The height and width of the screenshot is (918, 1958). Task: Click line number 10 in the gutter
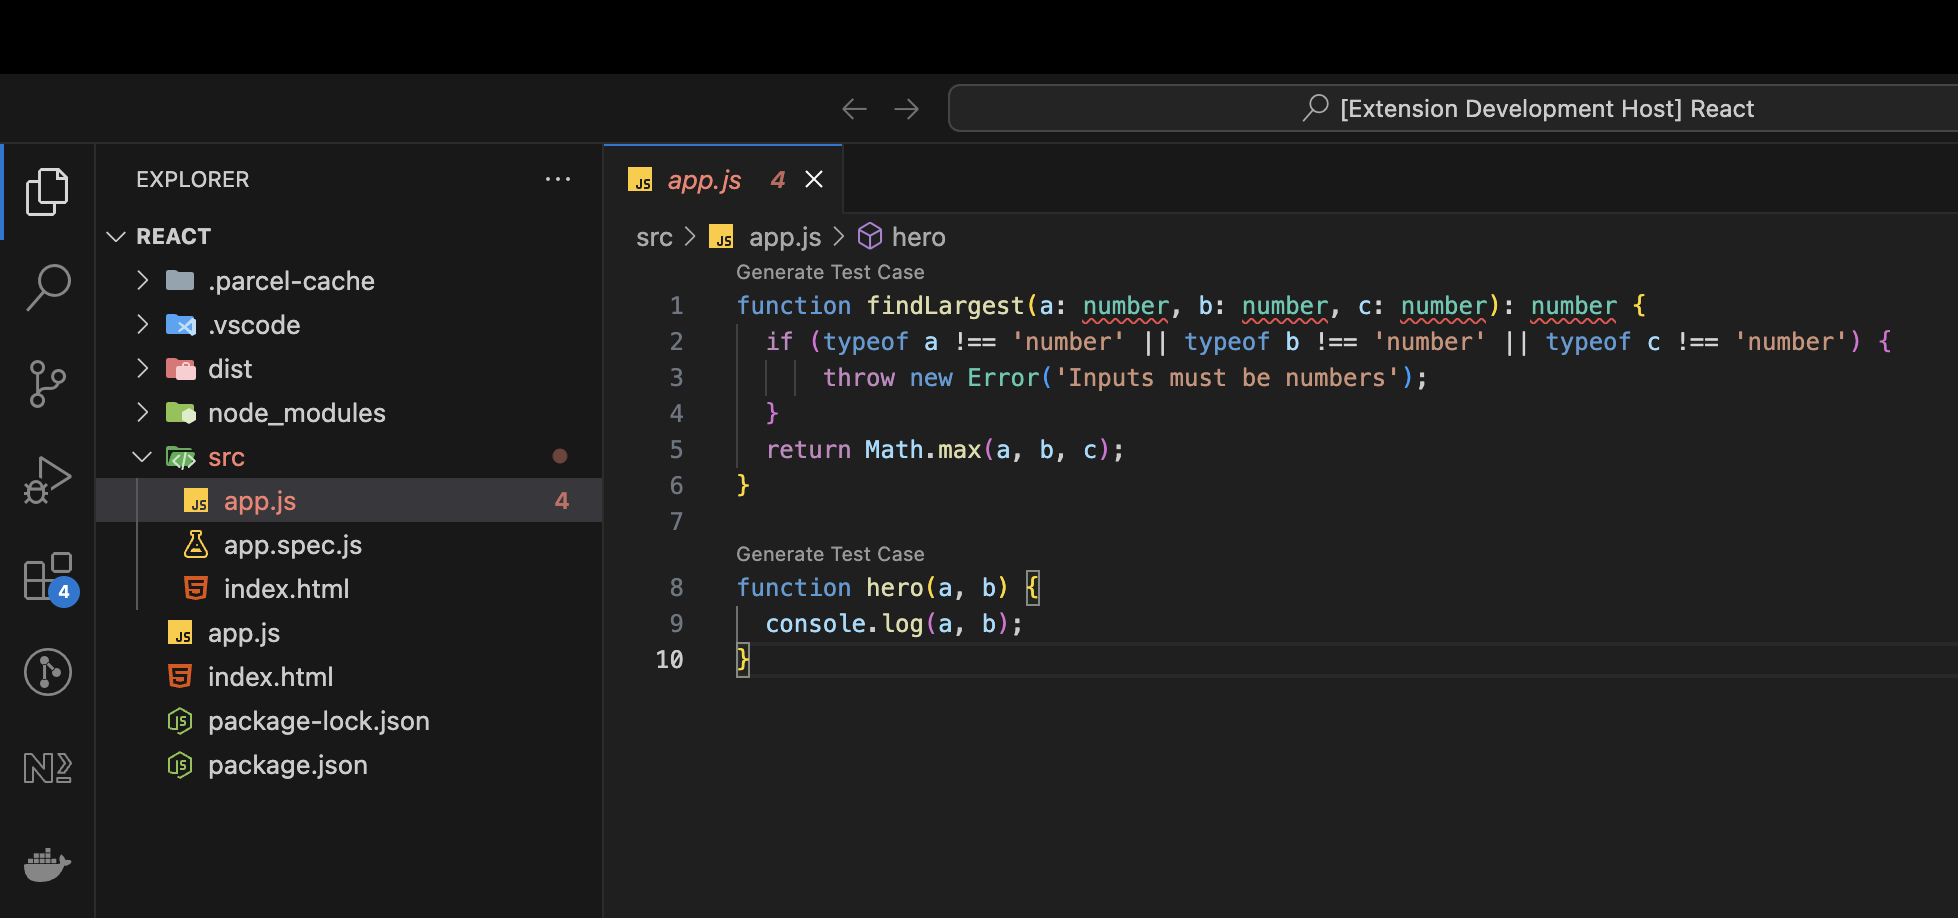pyautogui.click(x=669, y=659)
